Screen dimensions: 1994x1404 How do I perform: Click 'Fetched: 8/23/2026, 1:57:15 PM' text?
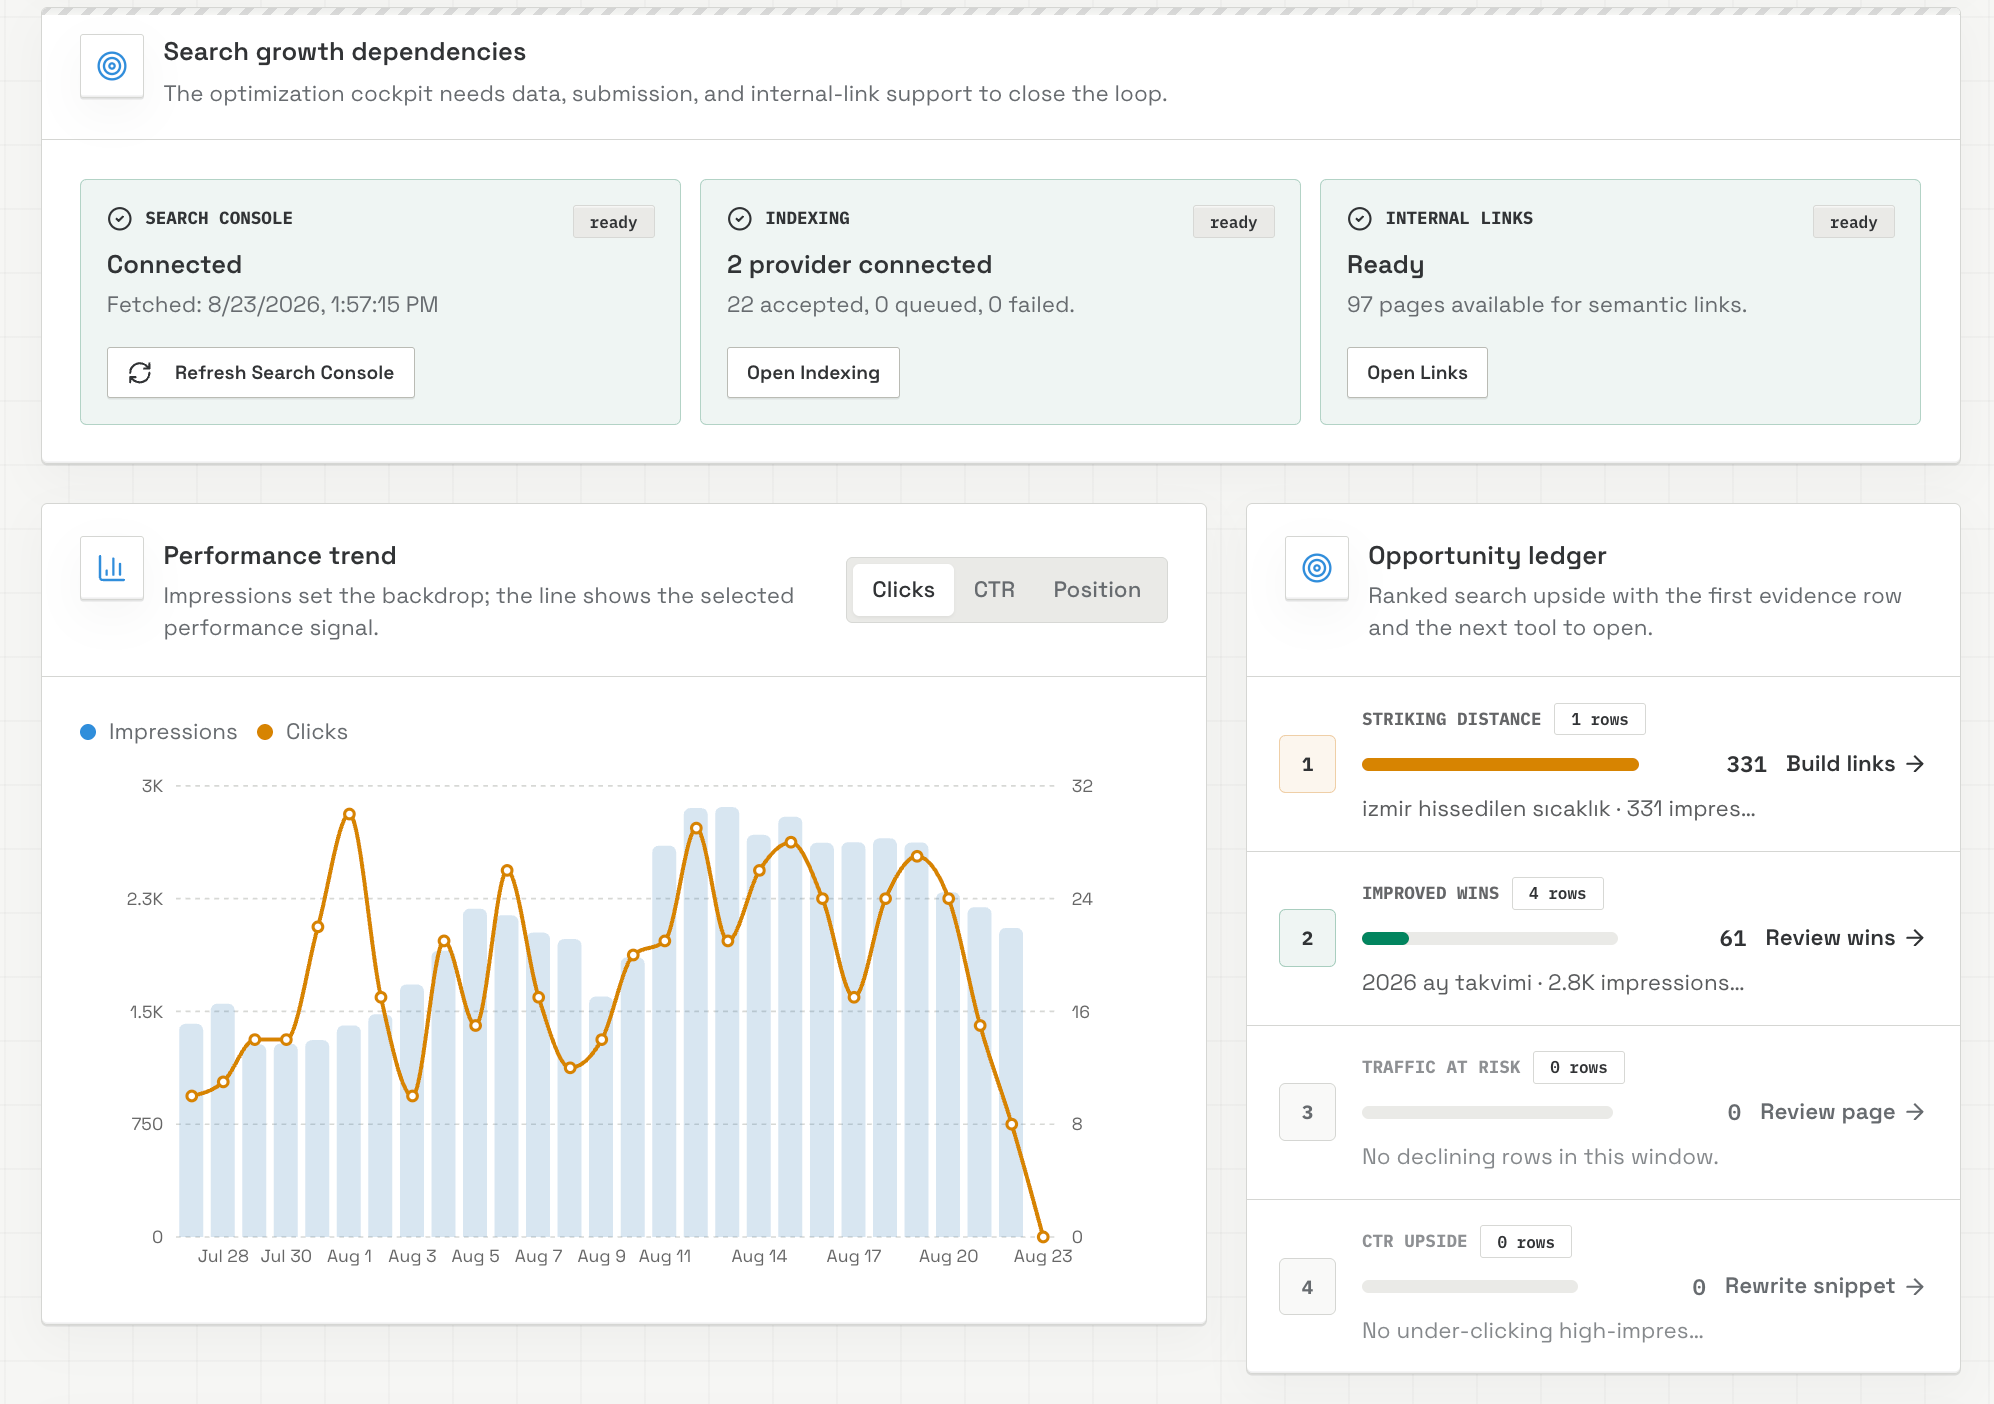tap(272, 304)
